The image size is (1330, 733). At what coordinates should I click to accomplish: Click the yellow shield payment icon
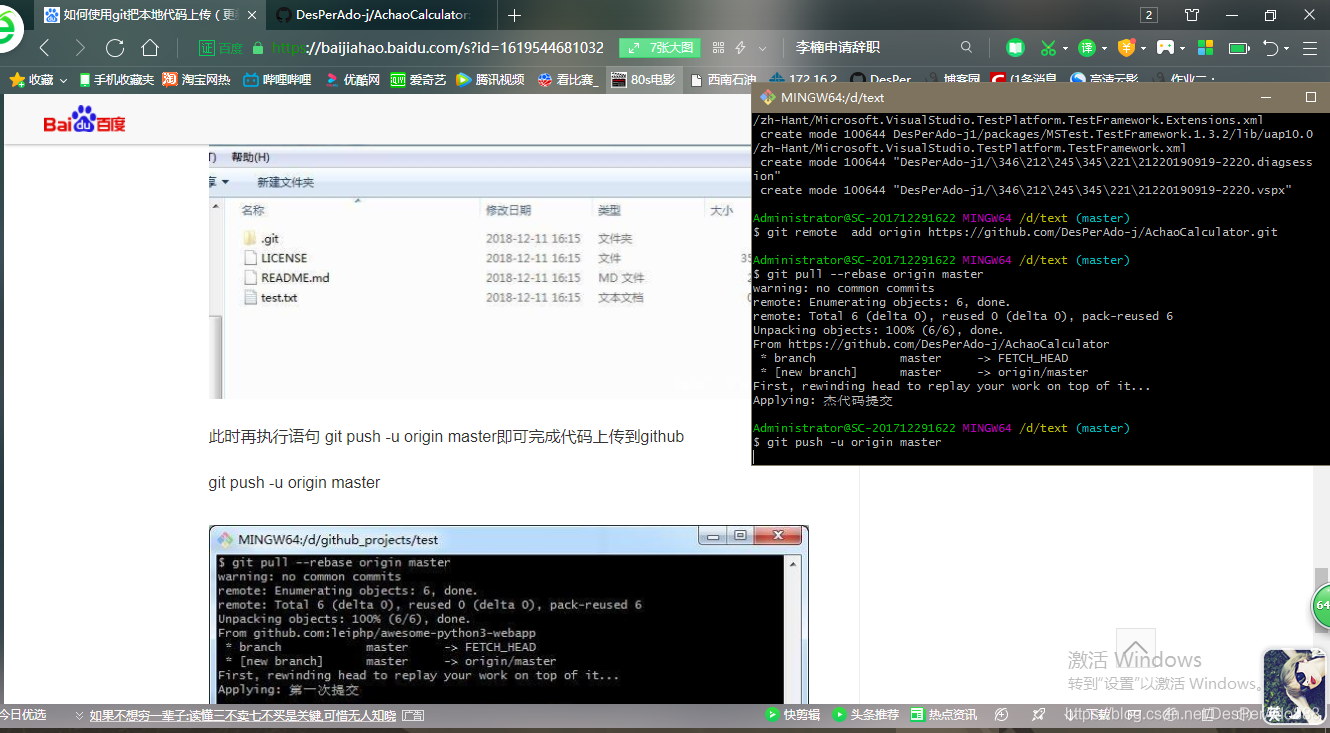(x=1126, y=47)
